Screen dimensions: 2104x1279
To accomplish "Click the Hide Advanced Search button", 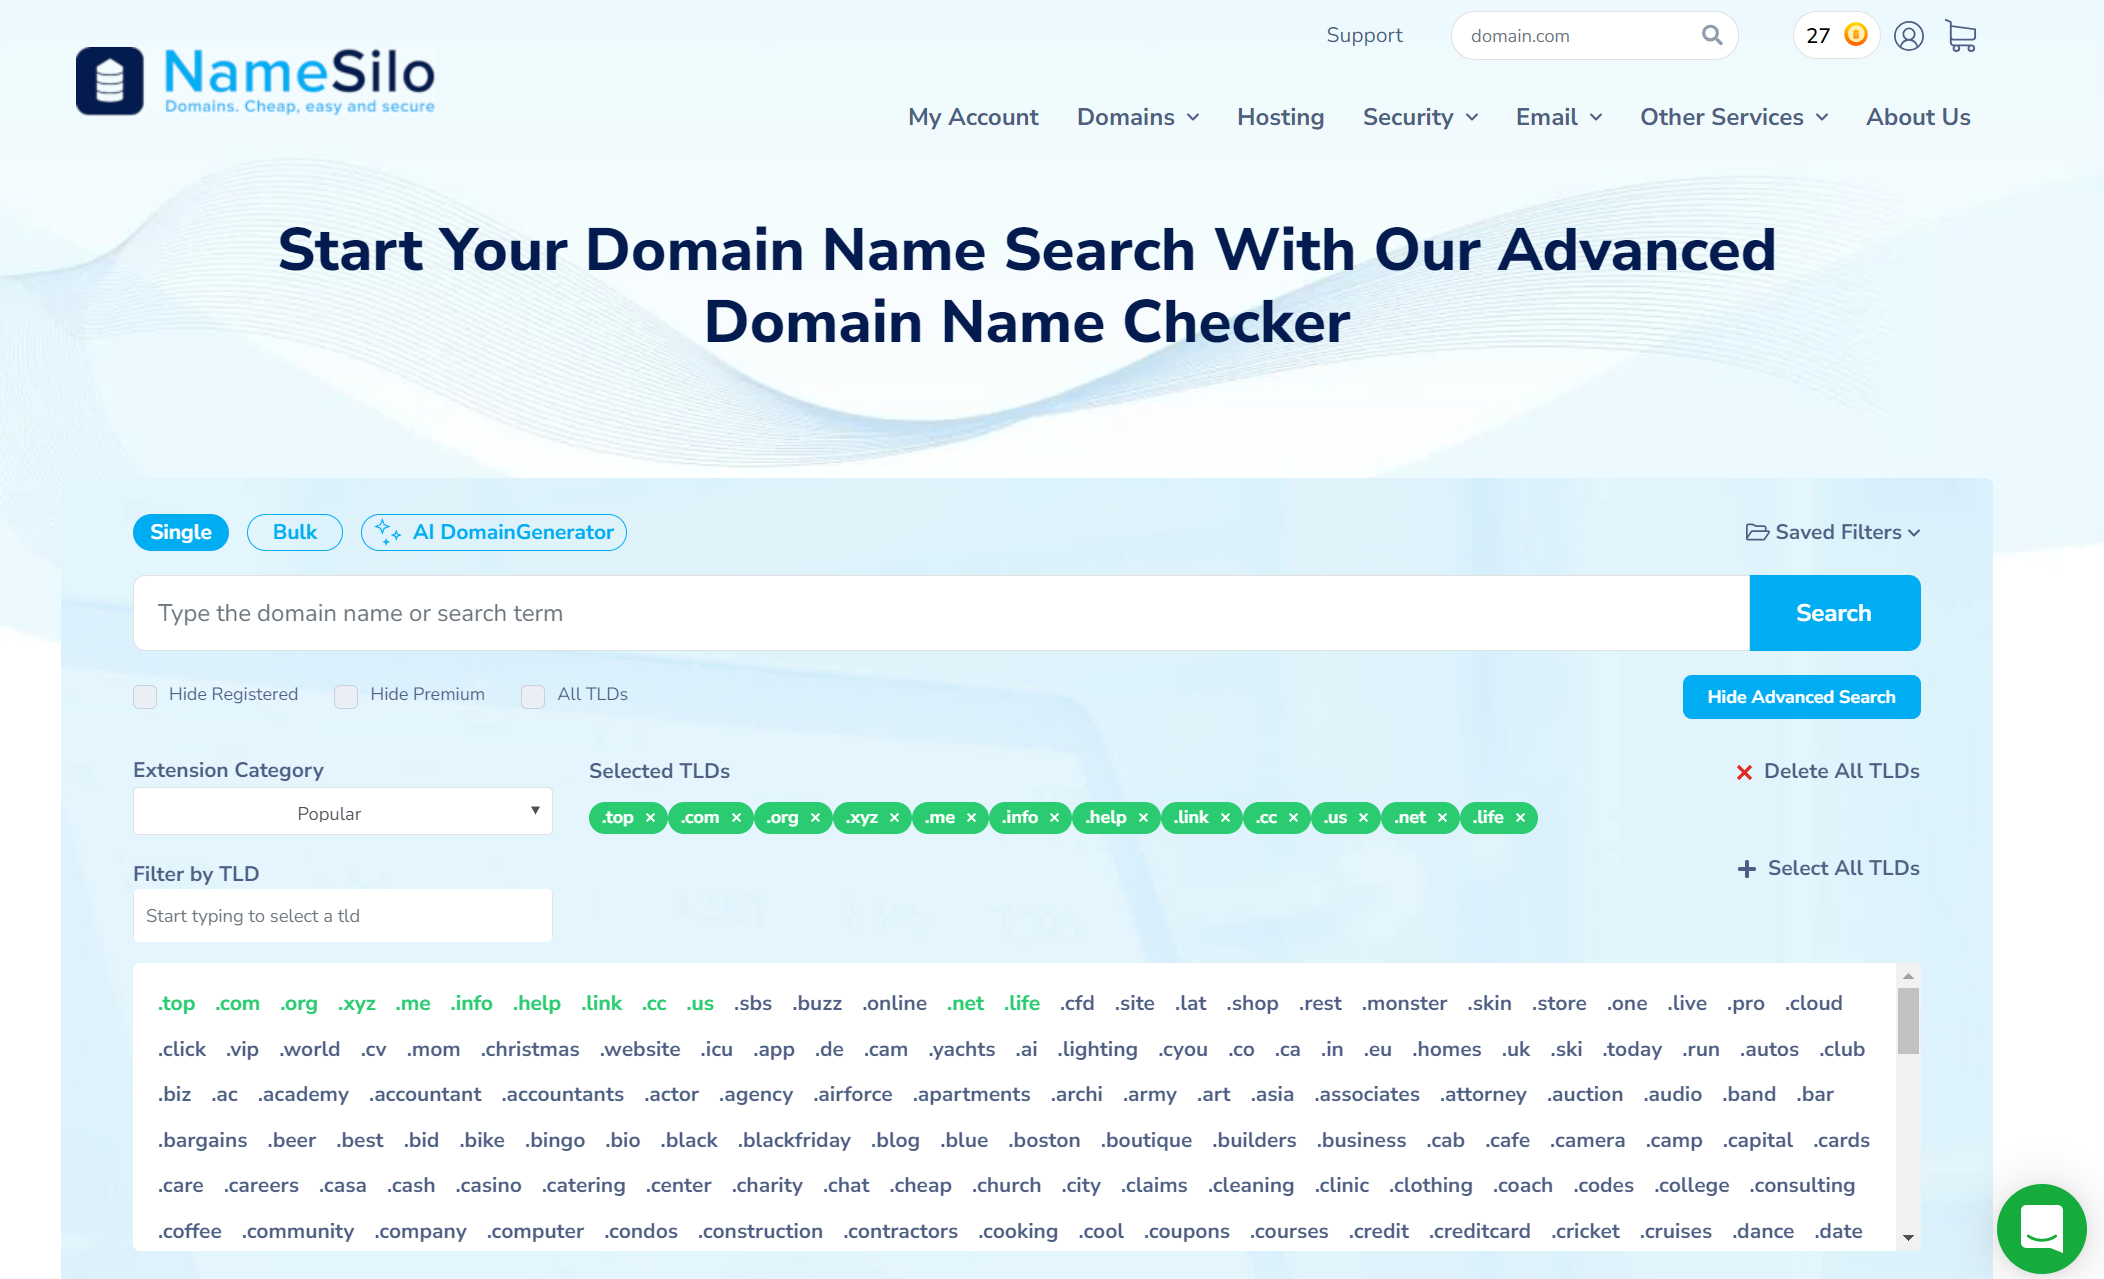I will coord(1800,696).
